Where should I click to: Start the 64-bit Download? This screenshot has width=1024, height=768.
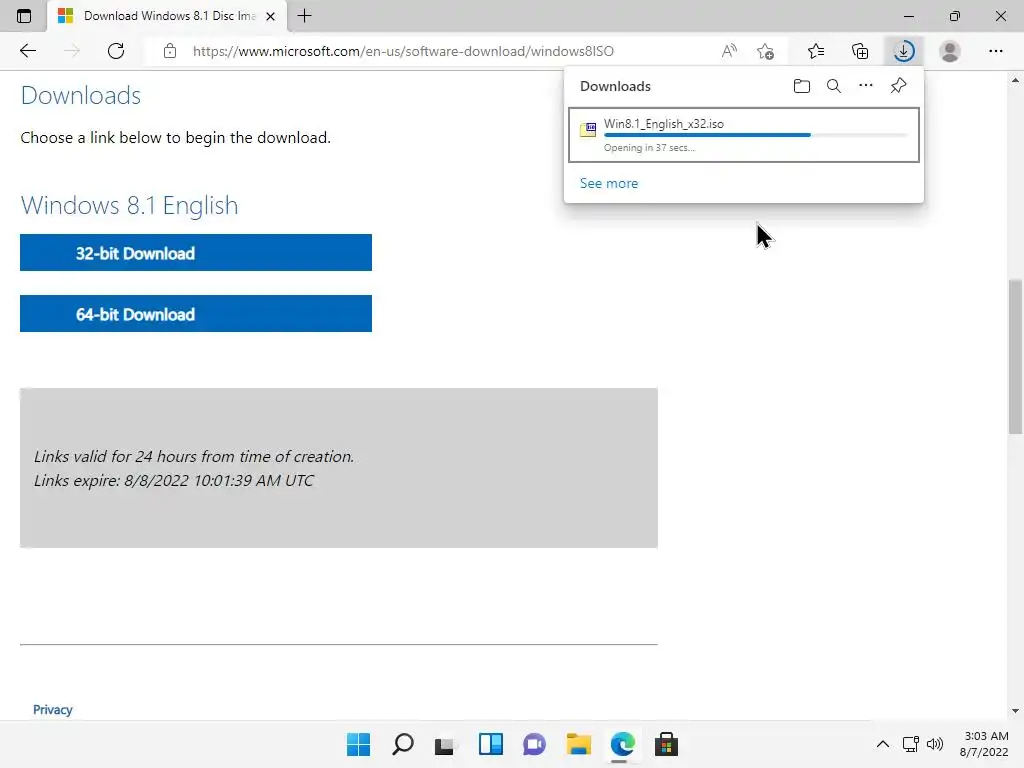[x=196, y=313]
